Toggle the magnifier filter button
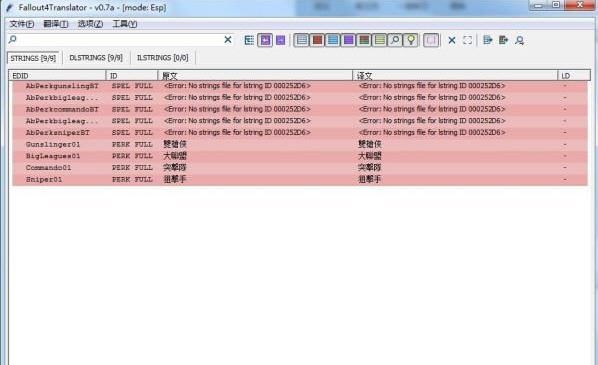 tap(395, 40)
